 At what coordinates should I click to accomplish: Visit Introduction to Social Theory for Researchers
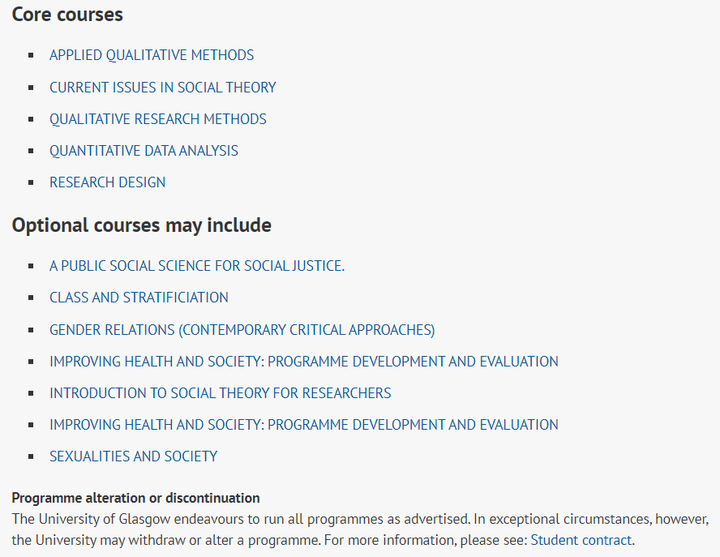[x=220, y=393]
